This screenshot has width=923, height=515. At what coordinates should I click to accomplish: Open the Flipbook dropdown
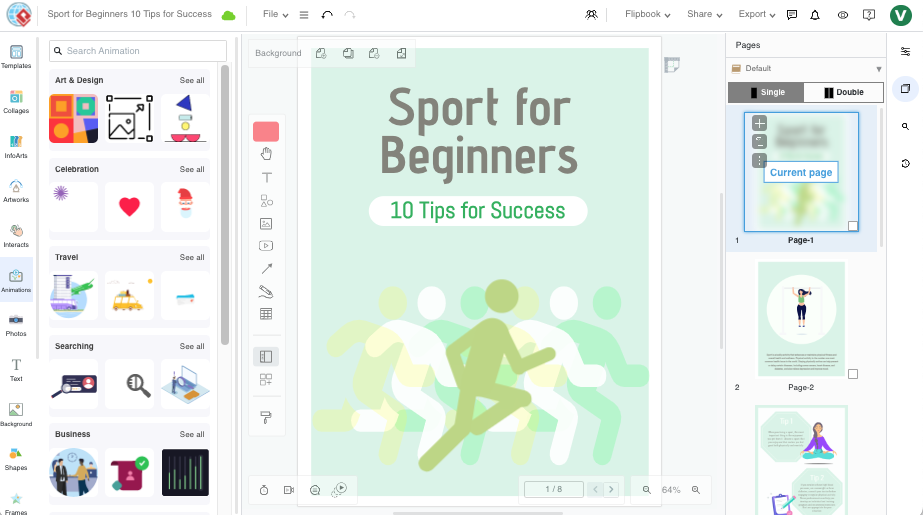point(647,15)
